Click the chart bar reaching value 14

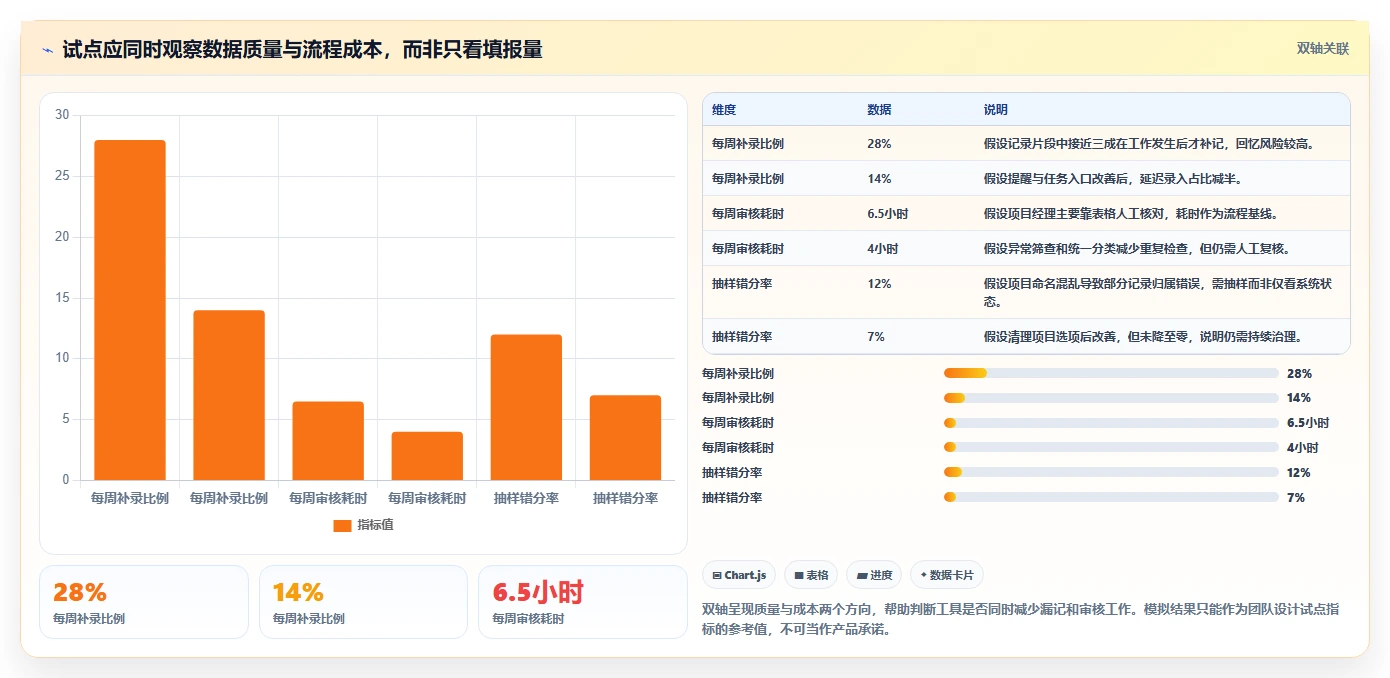click(x=229, y=395)
